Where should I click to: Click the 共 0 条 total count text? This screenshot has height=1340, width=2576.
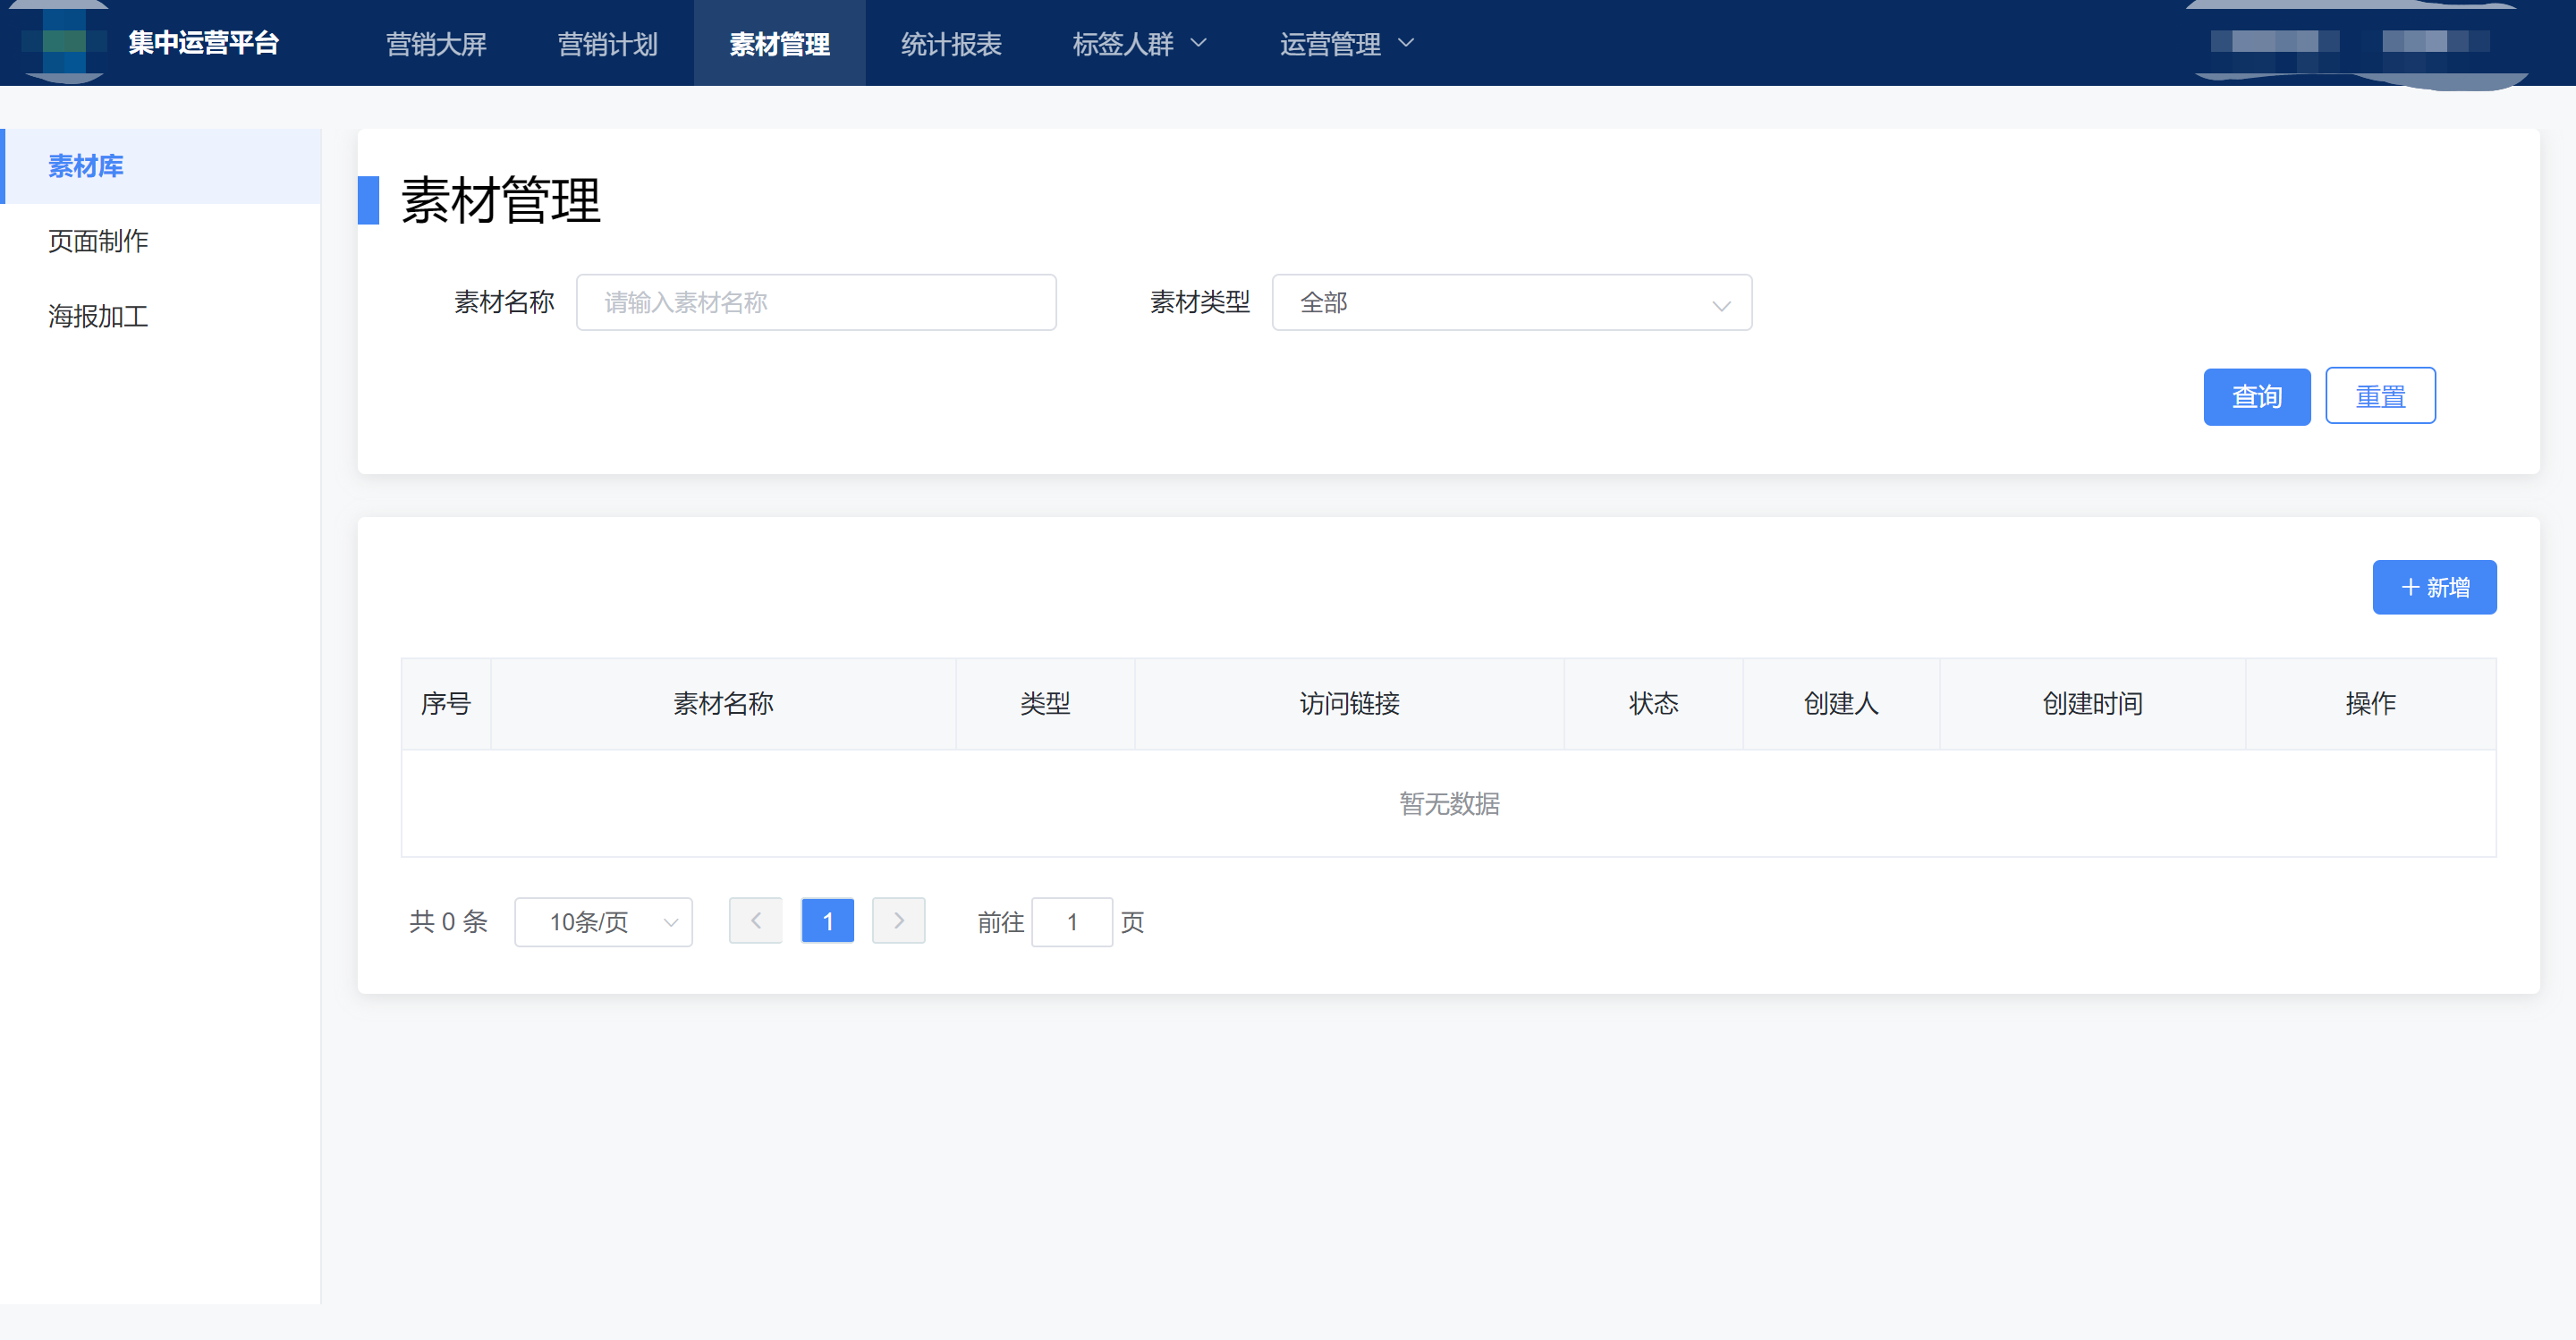point(448,921)
